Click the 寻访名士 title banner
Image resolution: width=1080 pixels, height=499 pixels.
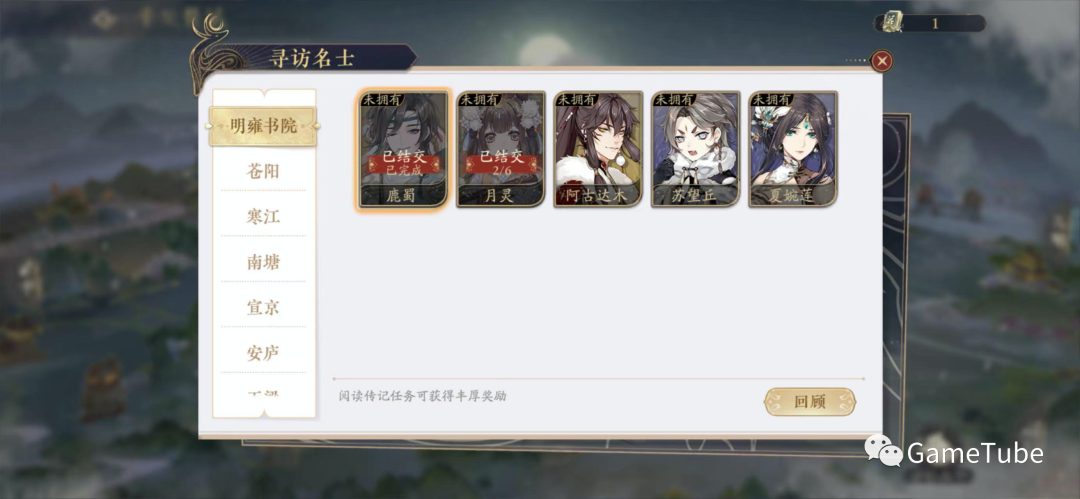pos(311,58)
